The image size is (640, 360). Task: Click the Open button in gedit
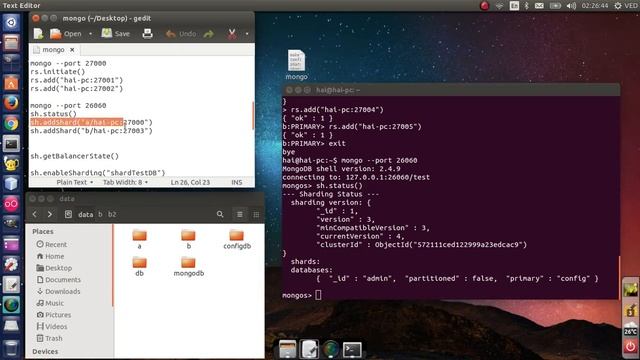click(x=66, y=34)
